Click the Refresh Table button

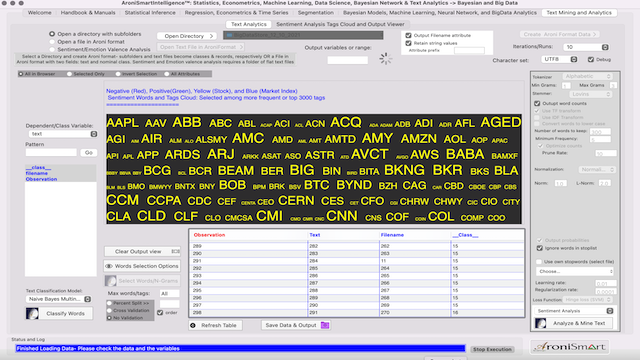point(216,325)
